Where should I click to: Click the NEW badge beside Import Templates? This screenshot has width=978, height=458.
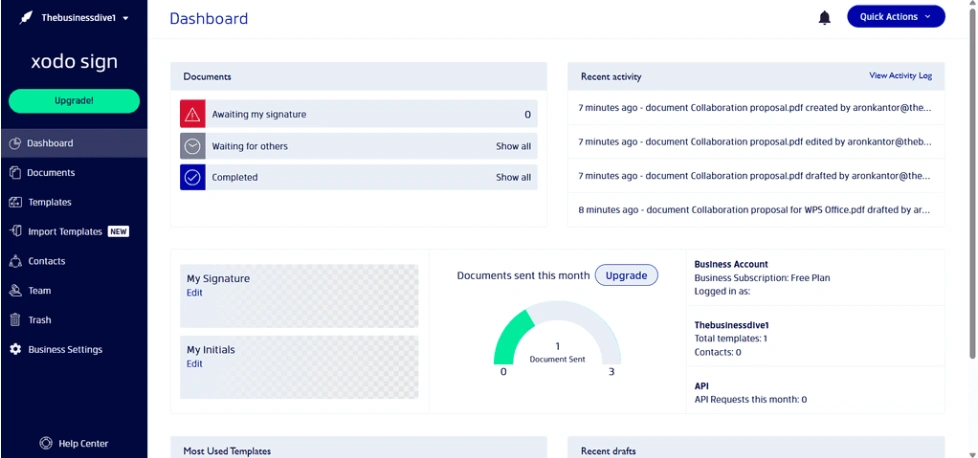(x=119, y=231)
